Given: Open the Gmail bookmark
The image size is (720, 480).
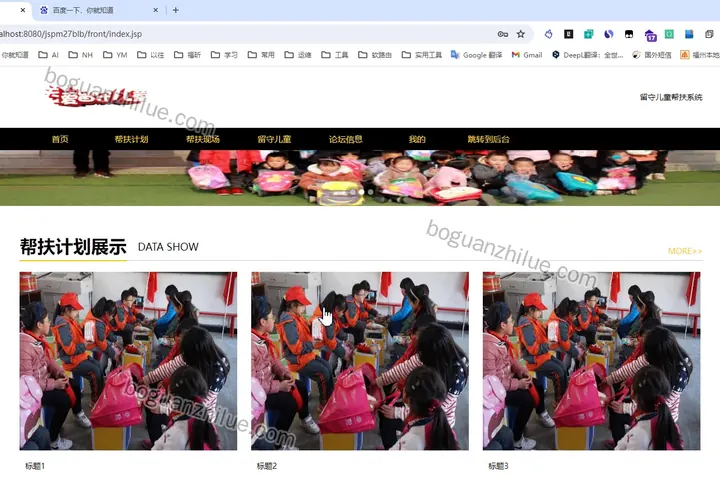Looking at the screenshot, I should tap(527, 55).
